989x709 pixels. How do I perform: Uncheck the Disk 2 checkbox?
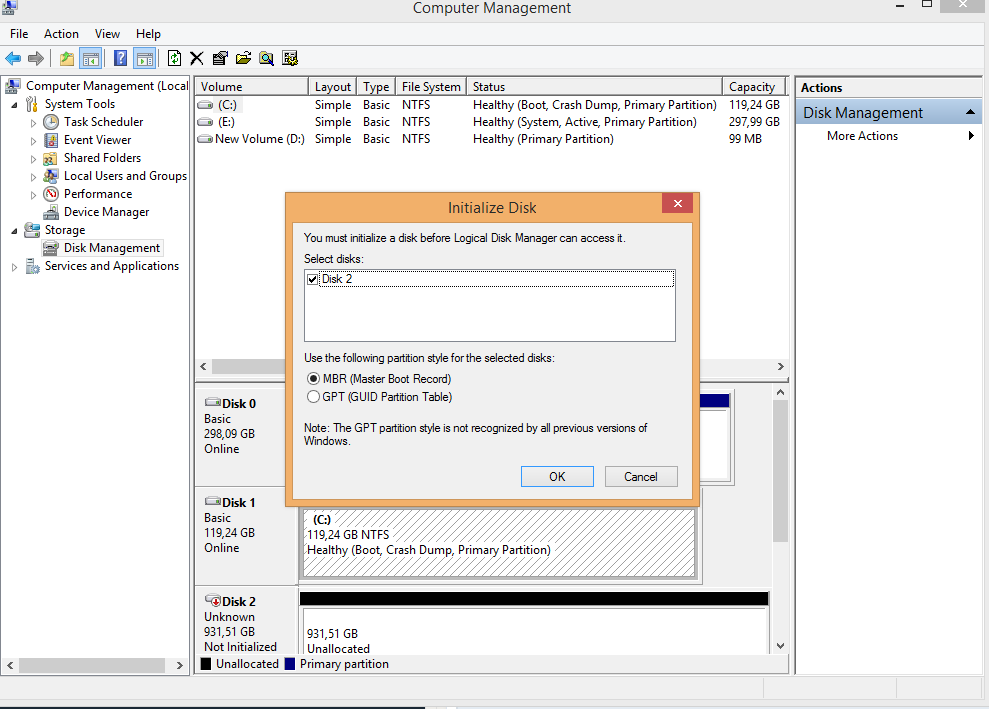point(312,279)
